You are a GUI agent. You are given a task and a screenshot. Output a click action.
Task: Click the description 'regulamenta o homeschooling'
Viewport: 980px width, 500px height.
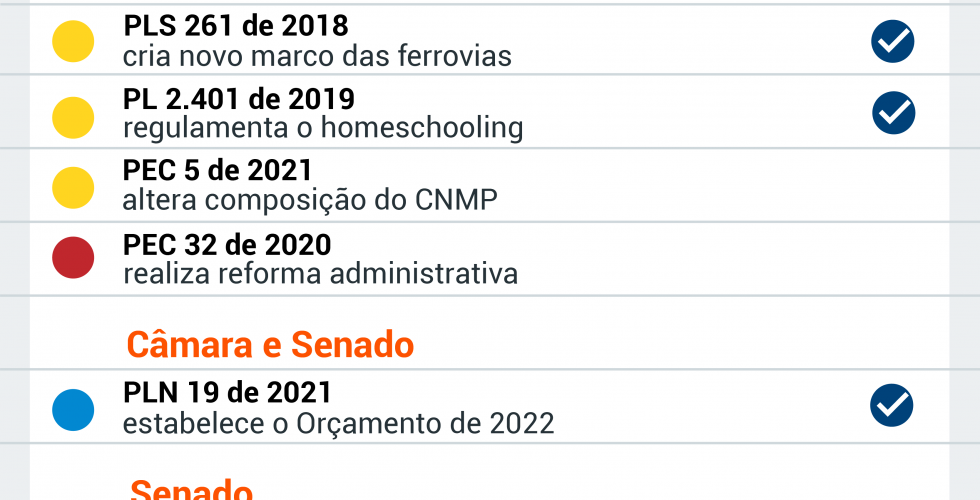[x=323, y=128]
